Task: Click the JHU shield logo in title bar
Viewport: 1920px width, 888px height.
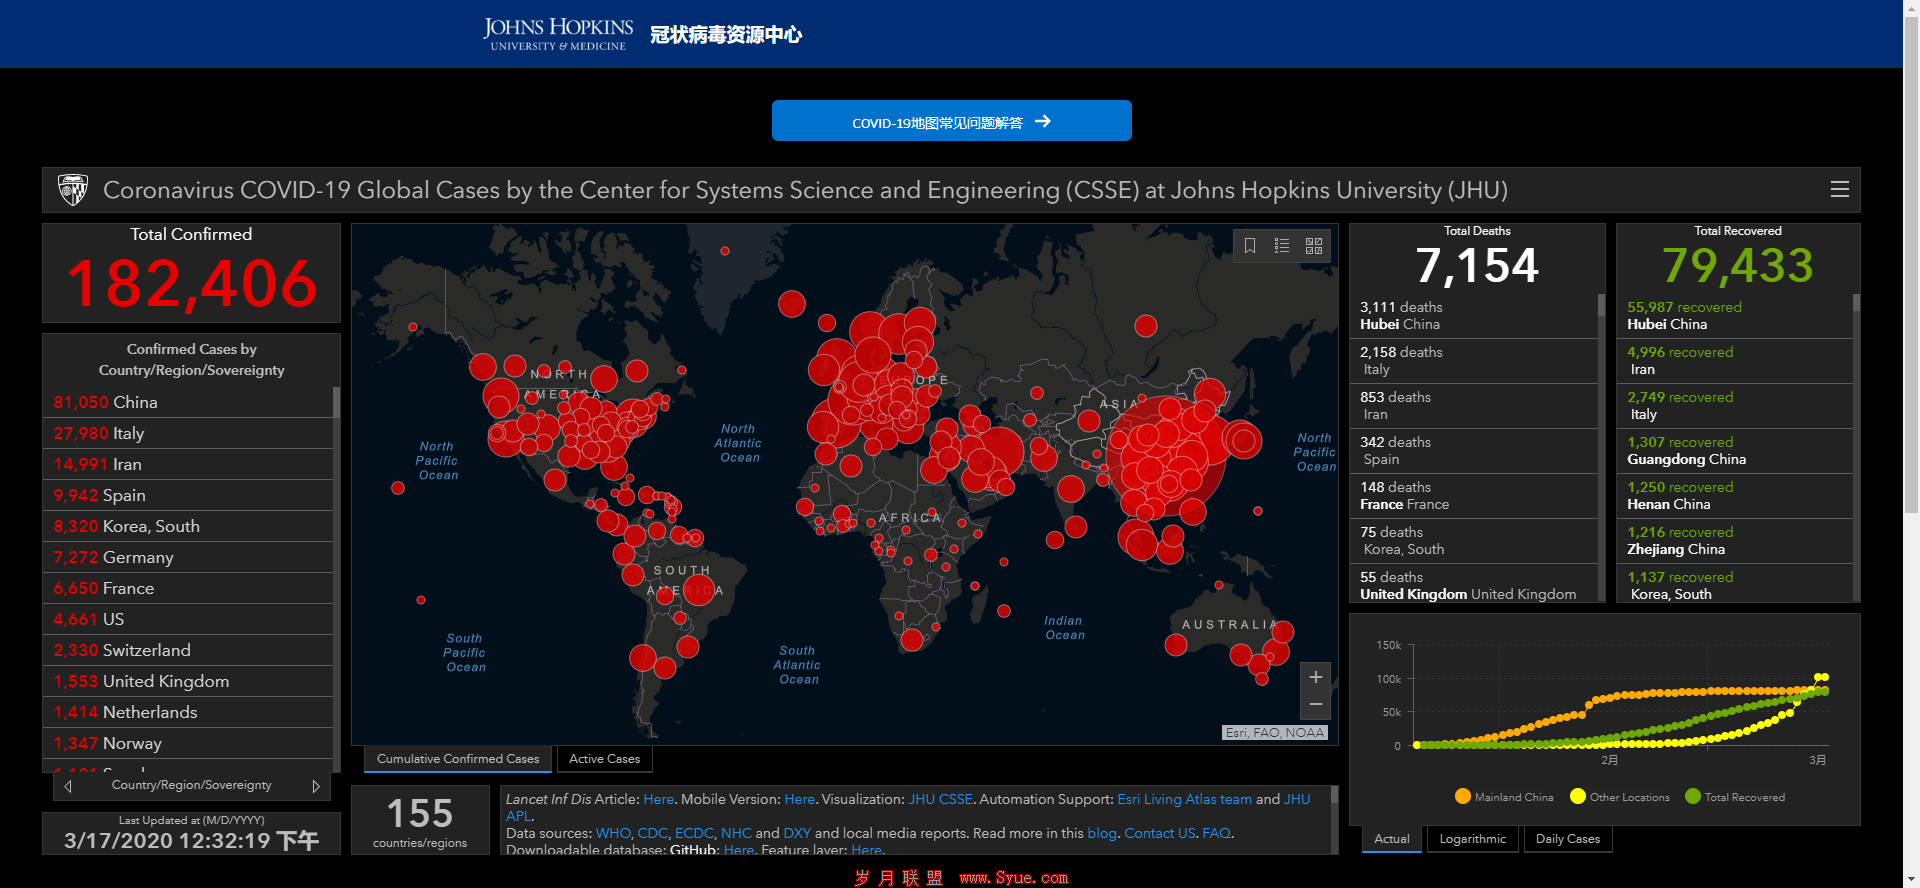Action: click(73, 190)
